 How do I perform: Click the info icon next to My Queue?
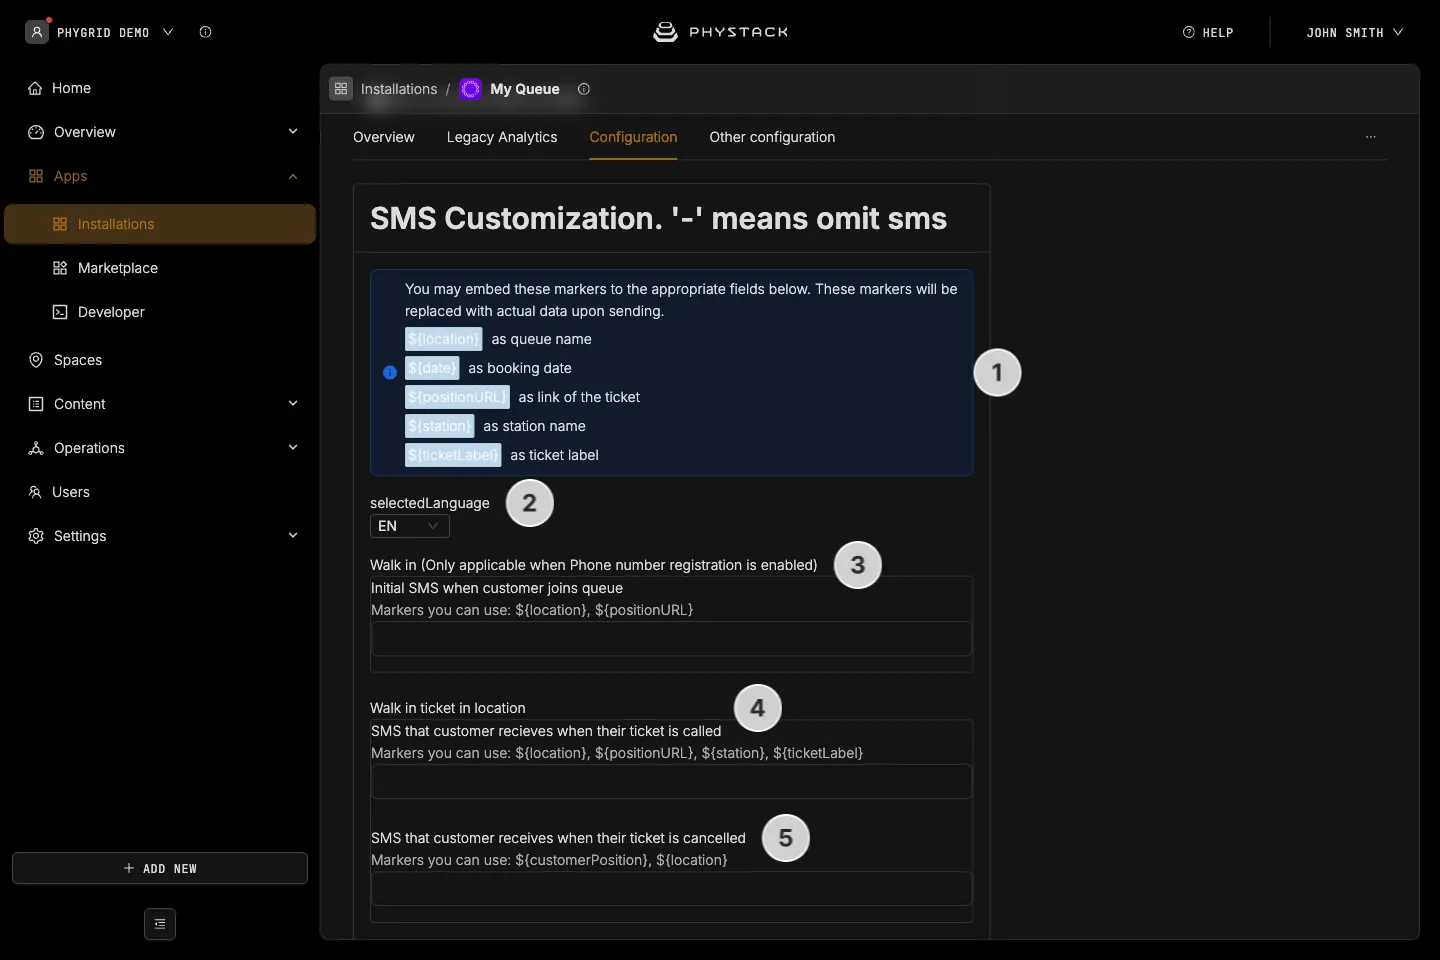coord(584,89)
